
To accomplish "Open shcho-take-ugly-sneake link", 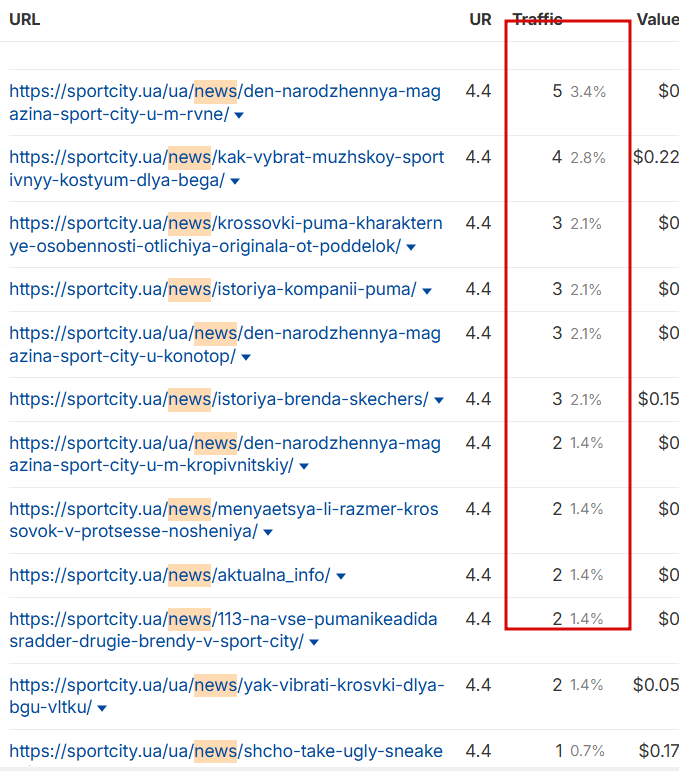I will (226, 751).
